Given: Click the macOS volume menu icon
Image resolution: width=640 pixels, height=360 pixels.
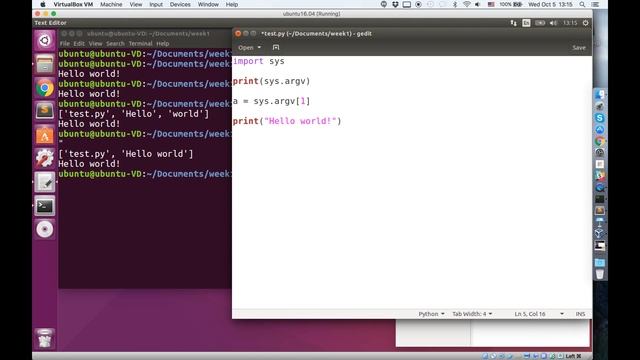Looking at the screenshot, I should pos(478,4).
